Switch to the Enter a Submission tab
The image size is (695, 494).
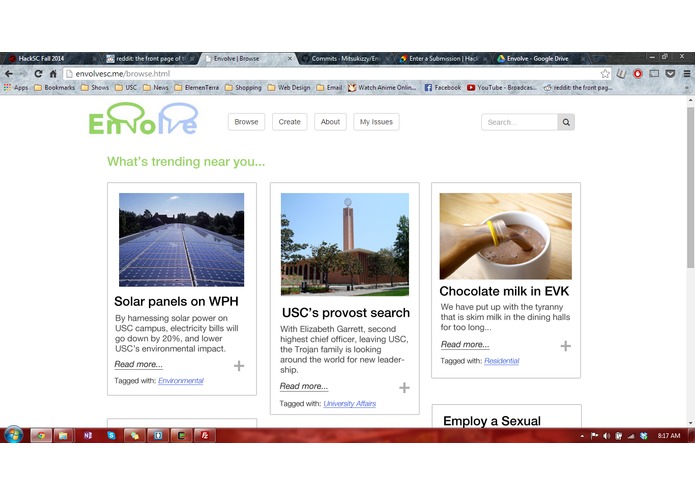click(443, 58)
